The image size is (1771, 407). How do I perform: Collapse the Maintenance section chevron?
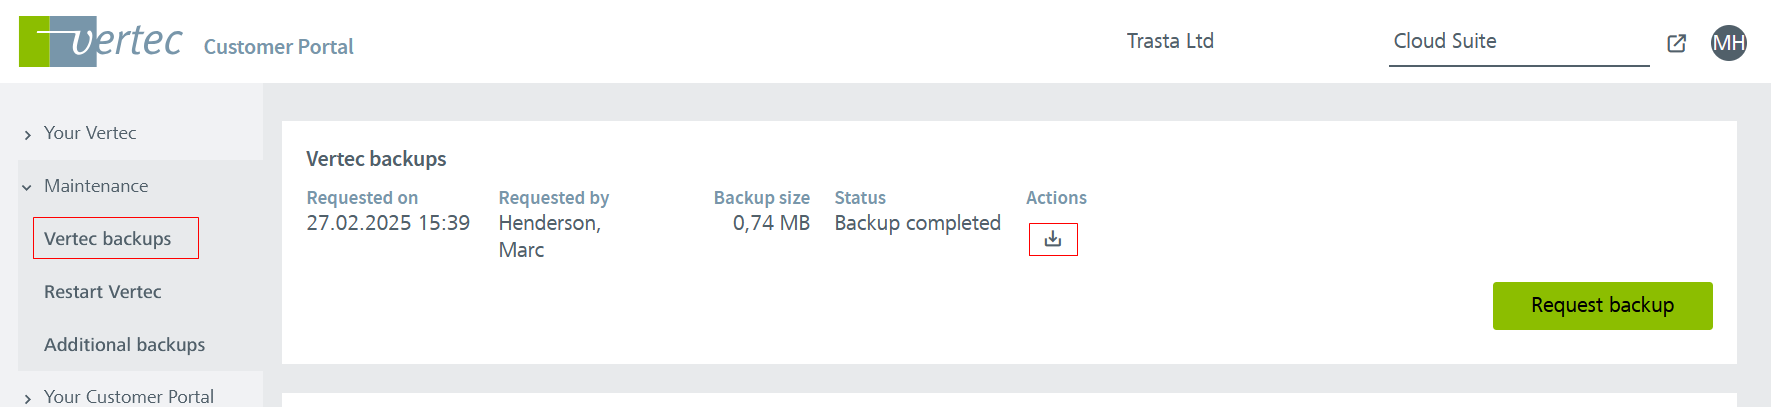pyautogui.click(x=27, y=187)
